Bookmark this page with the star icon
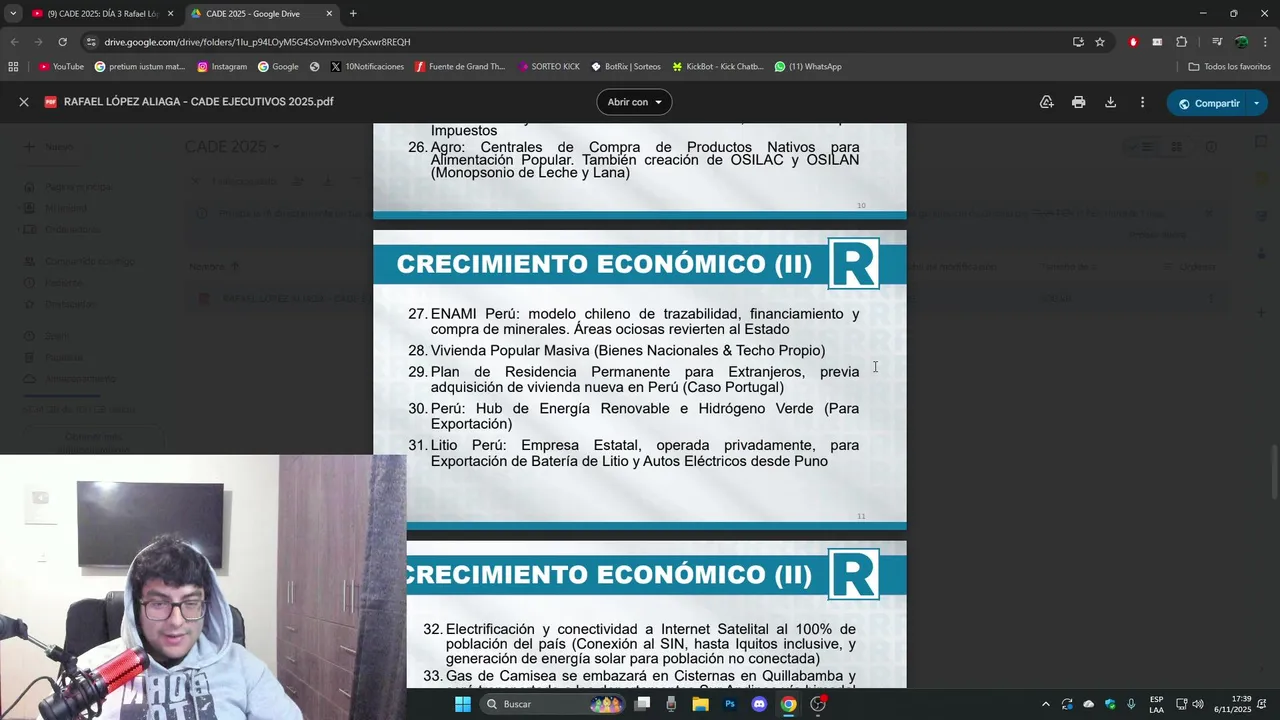This screenshot has height=720, width=1280. coord(1100,42)
